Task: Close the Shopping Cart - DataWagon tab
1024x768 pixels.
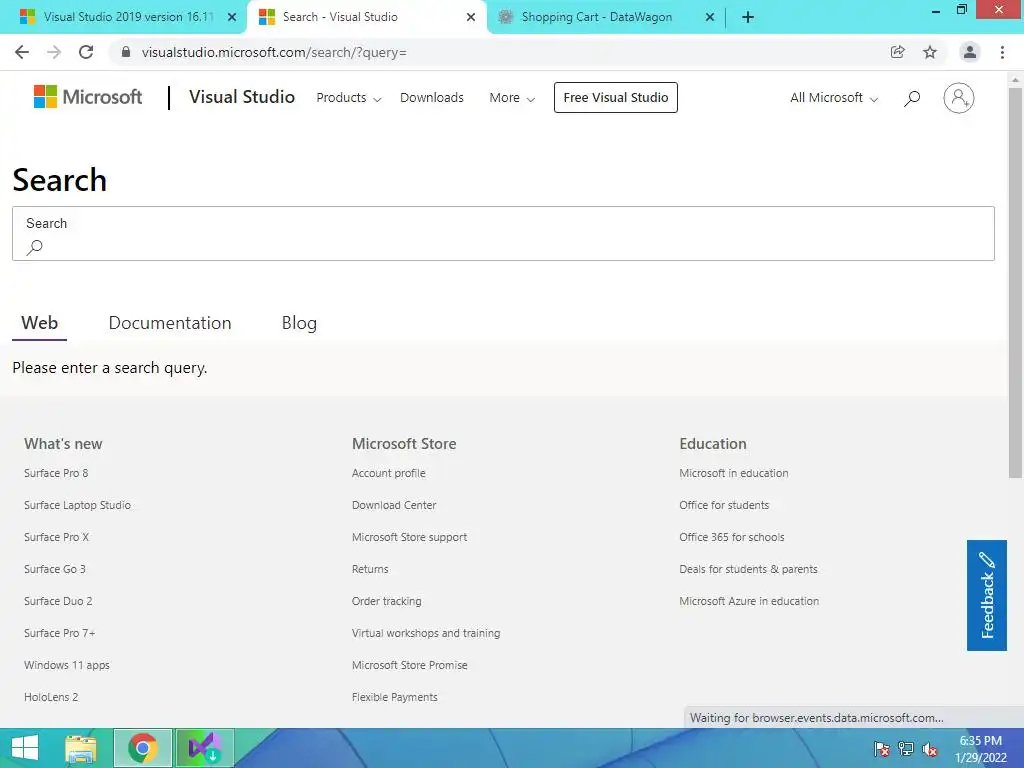Action: (x=710, y=17)
